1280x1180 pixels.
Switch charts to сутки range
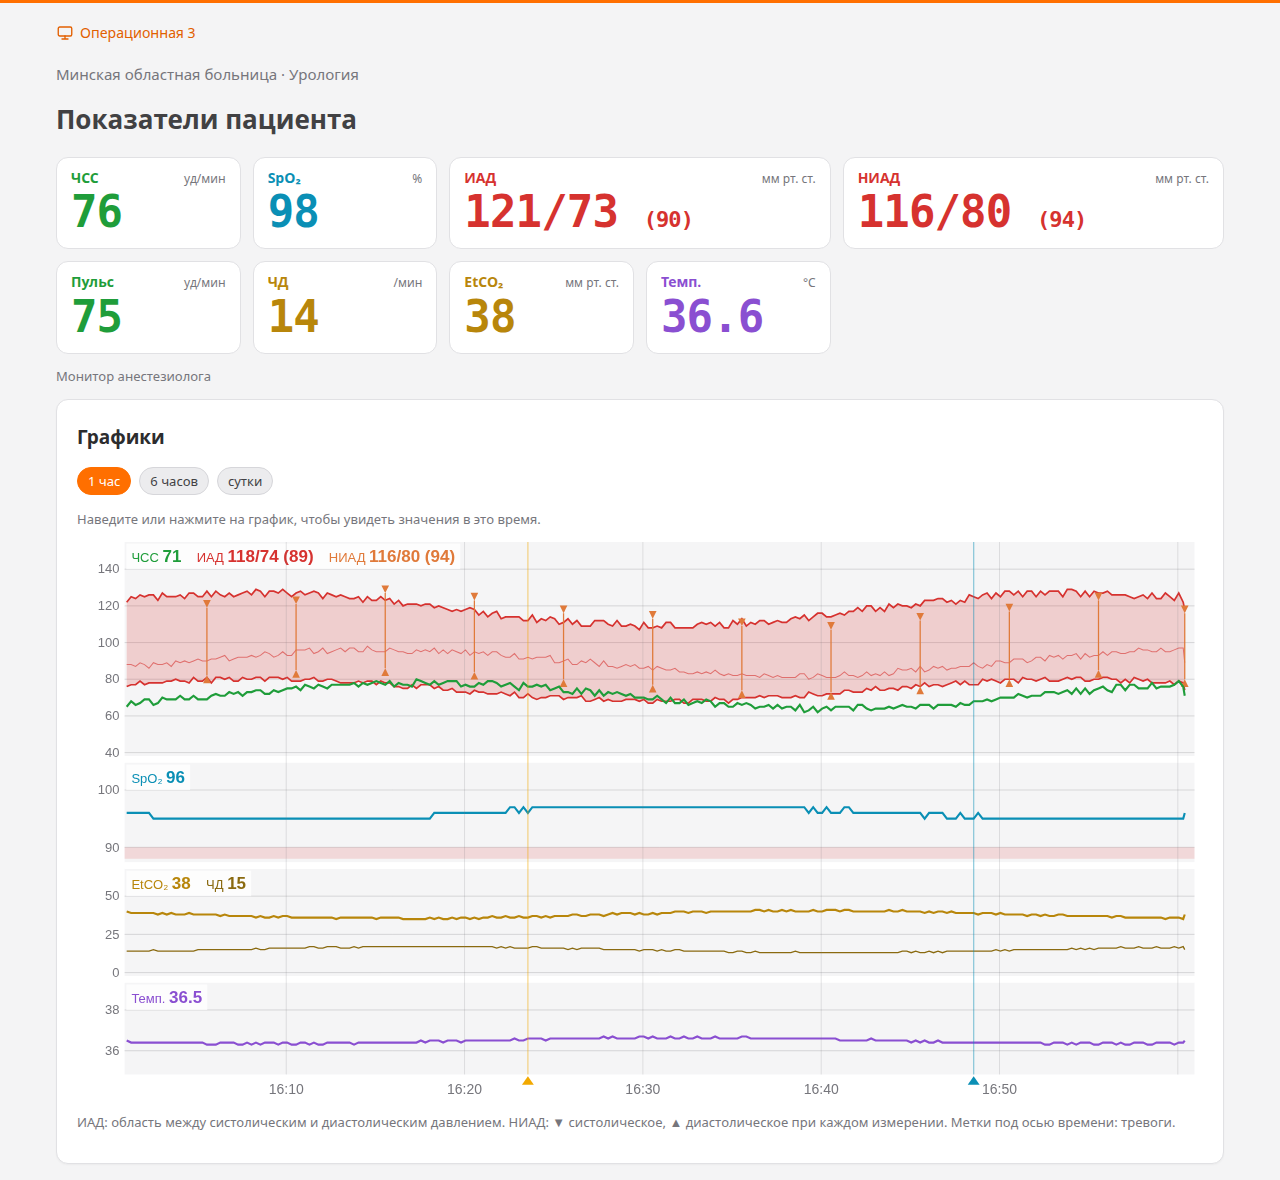pos(245,481)
